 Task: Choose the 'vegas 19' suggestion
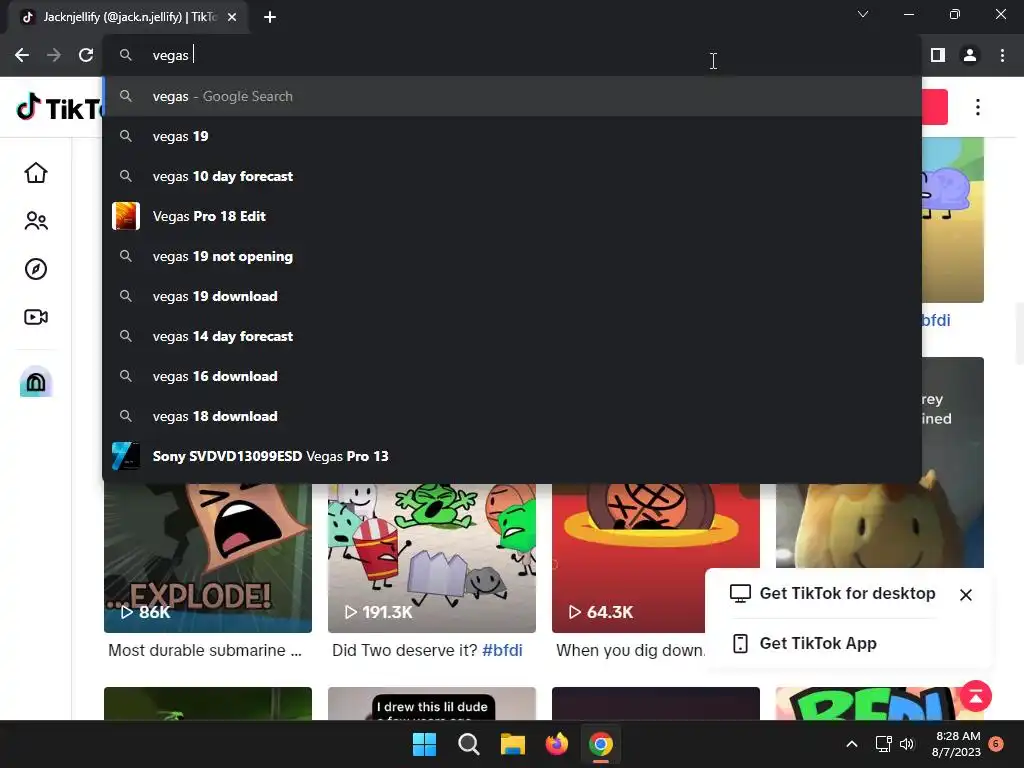[512, 136]
